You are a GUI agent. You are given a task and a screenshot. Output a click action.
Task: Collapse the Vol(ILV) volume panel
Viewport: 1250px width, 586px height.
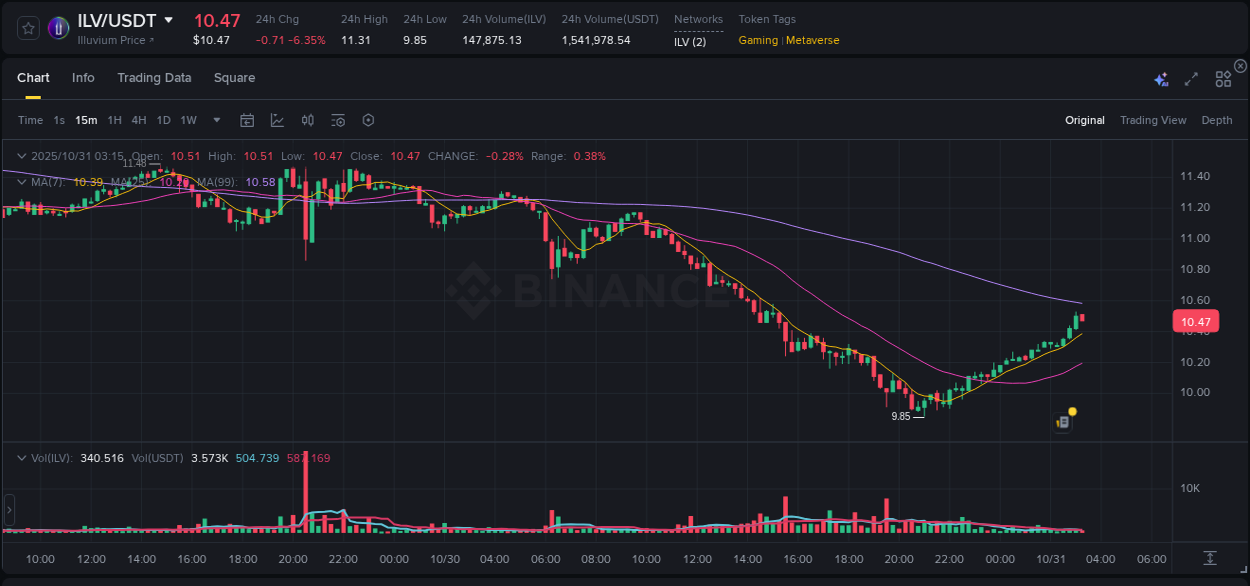pos(22,457)
